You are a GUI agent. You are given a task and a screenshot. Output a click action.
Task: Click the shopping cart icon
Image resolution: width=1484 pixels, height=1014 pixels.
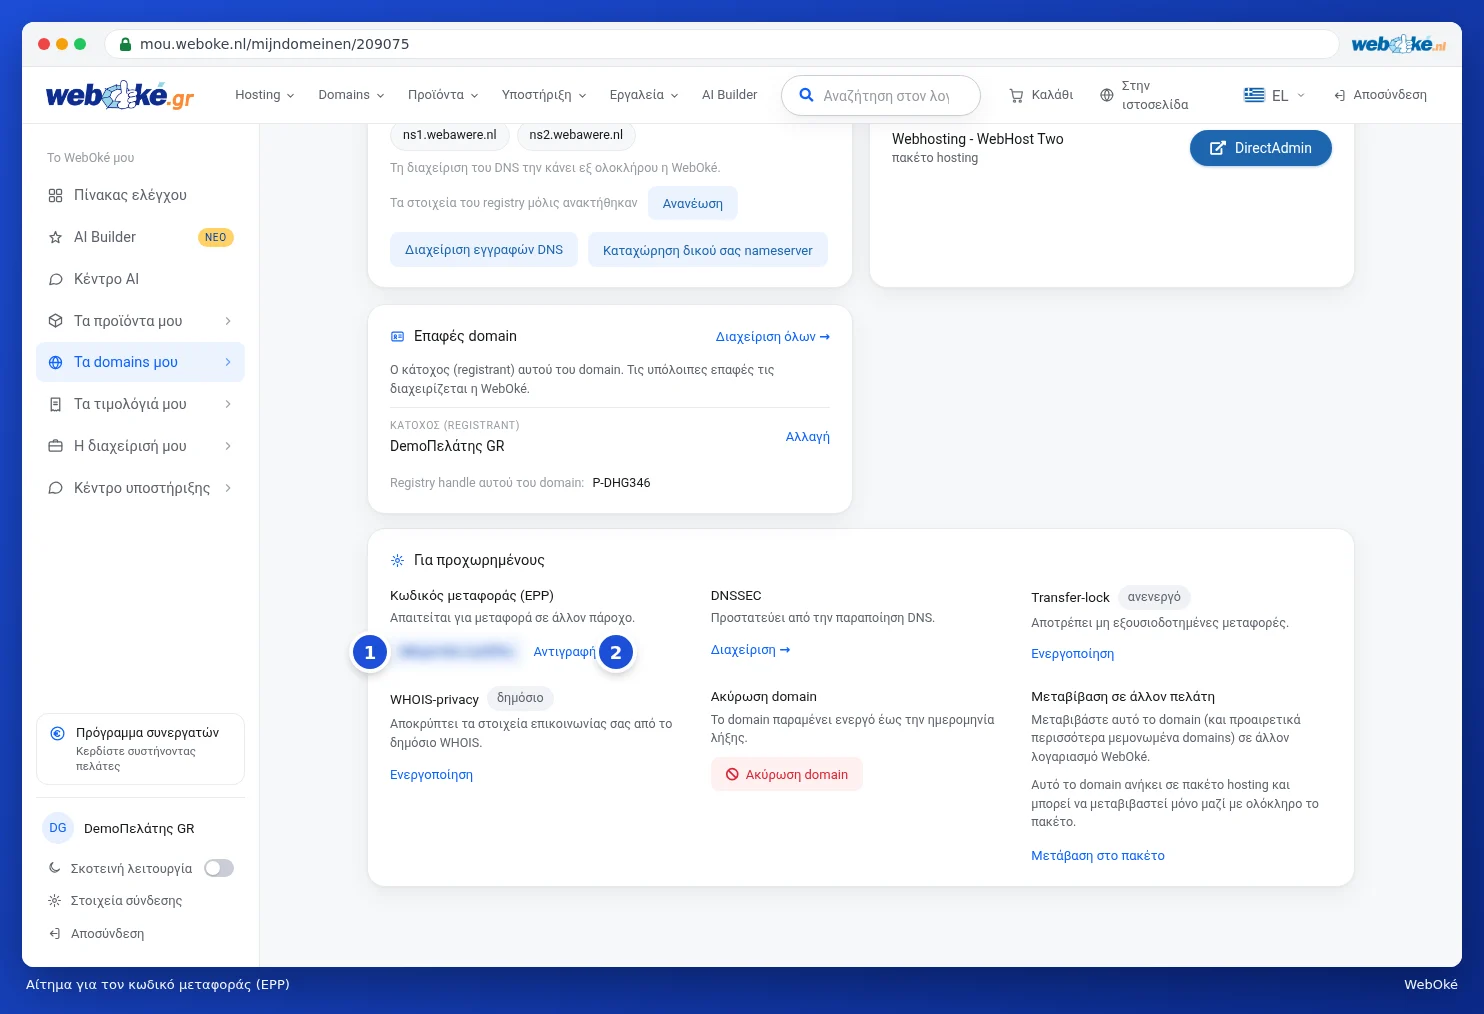click(1016, 95)
